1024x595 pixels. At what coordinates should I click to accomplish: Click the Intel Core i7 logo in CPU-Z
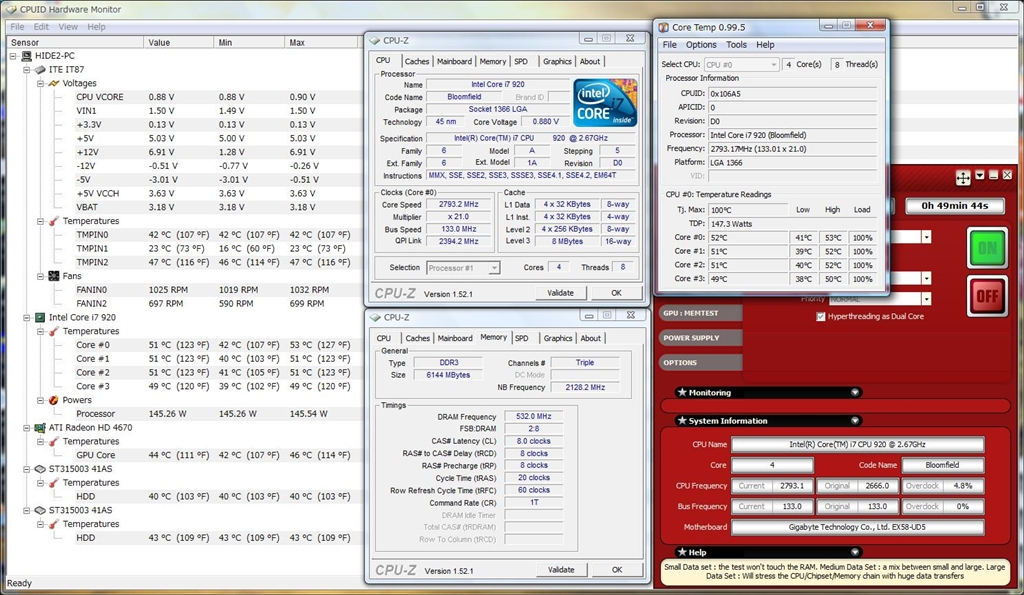click(605, 101)
